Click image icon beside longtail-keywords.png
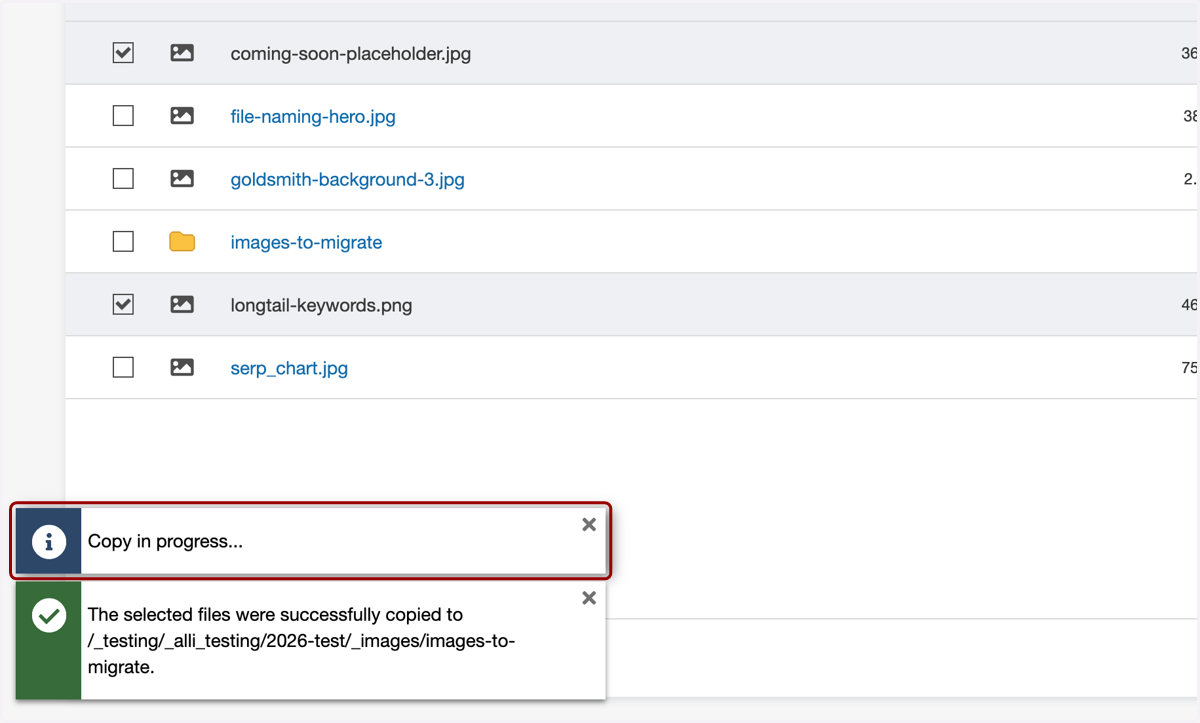The width and height of the screenshot is (1200, 723). [x=182, y=304]
